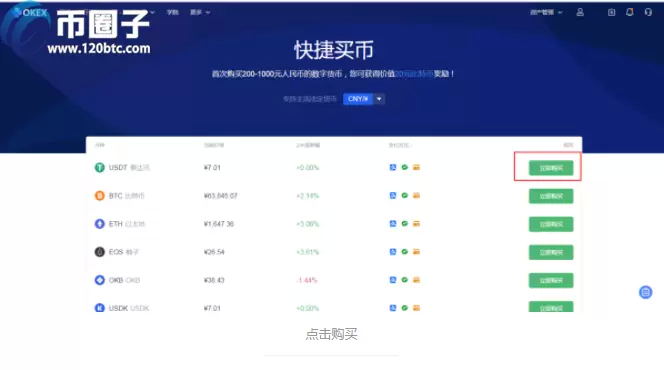This screenshot has width=664, height=370.
Task: Click WeChat Pay icon in USDK row
Action: pos(404,308)
